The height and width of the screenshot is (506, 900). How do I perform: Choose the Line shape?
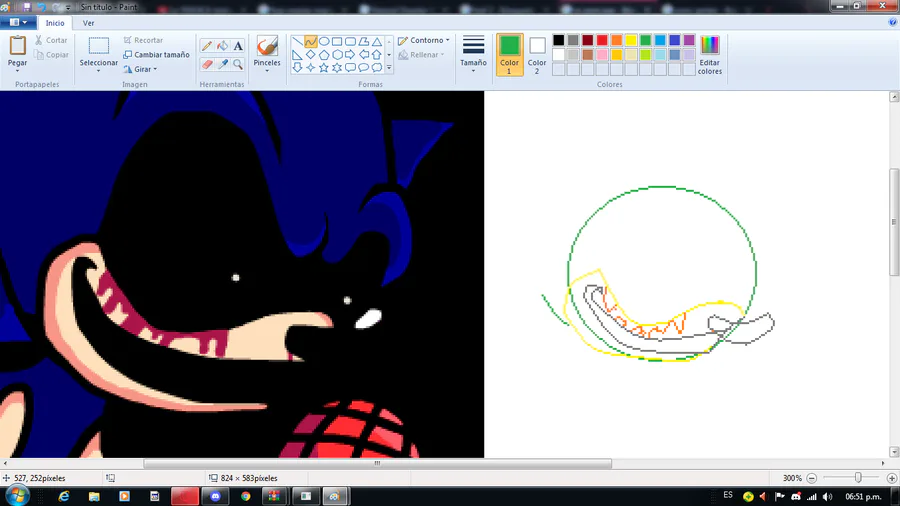click(297, 42)
